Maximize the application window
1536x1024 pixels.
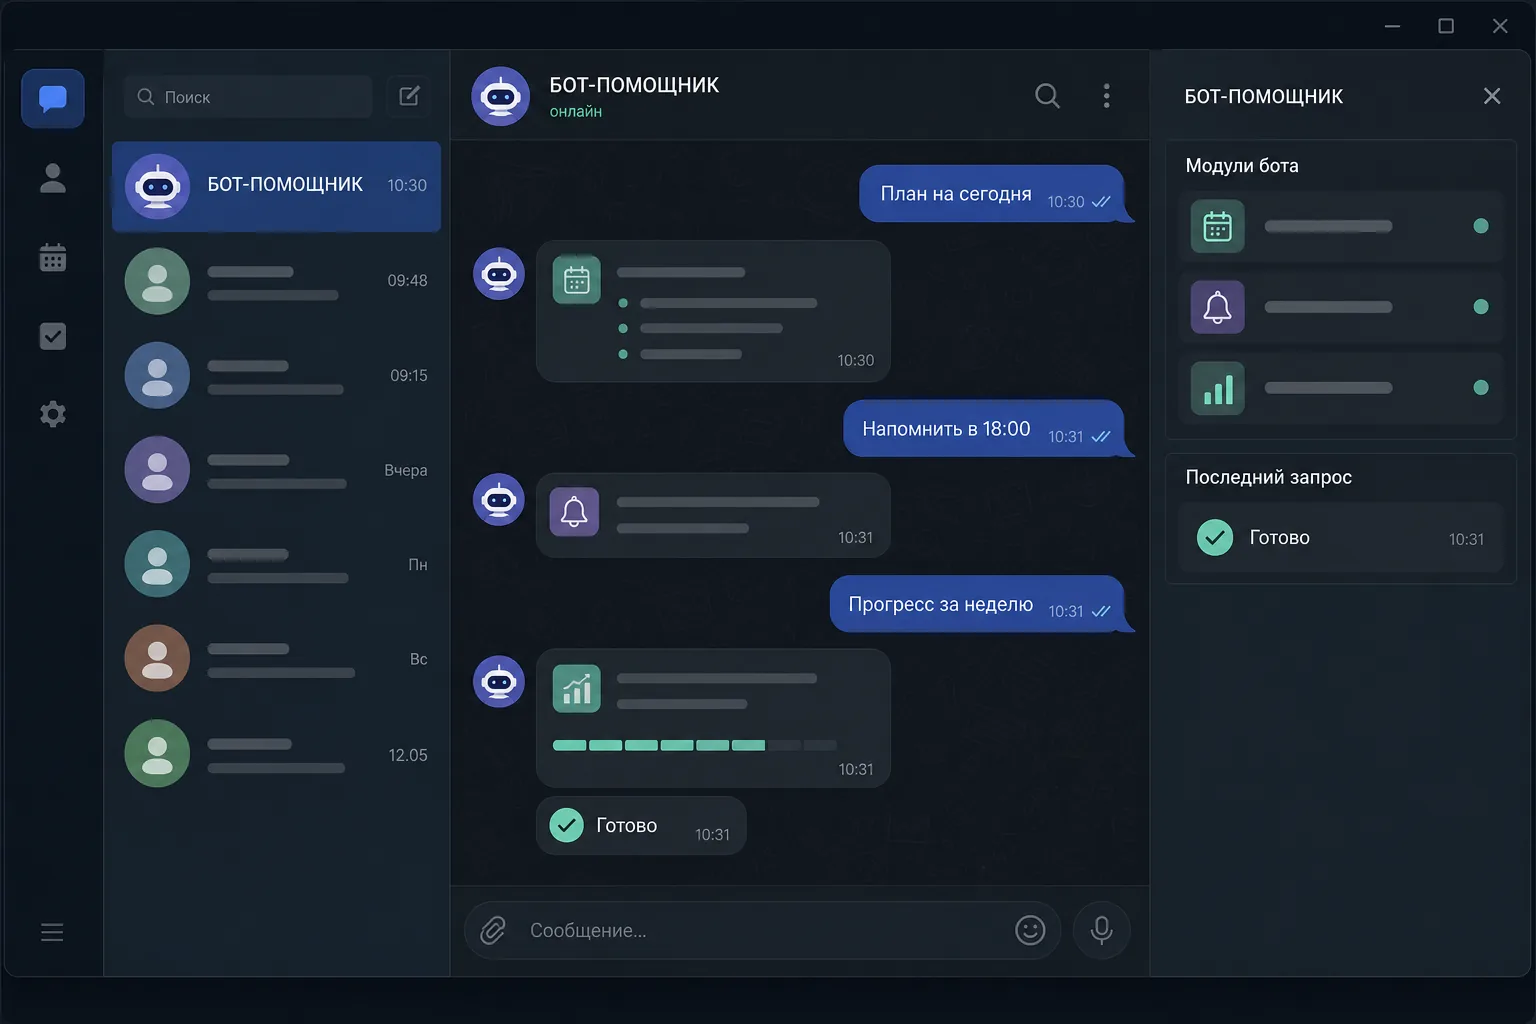tap(1446, 26)
